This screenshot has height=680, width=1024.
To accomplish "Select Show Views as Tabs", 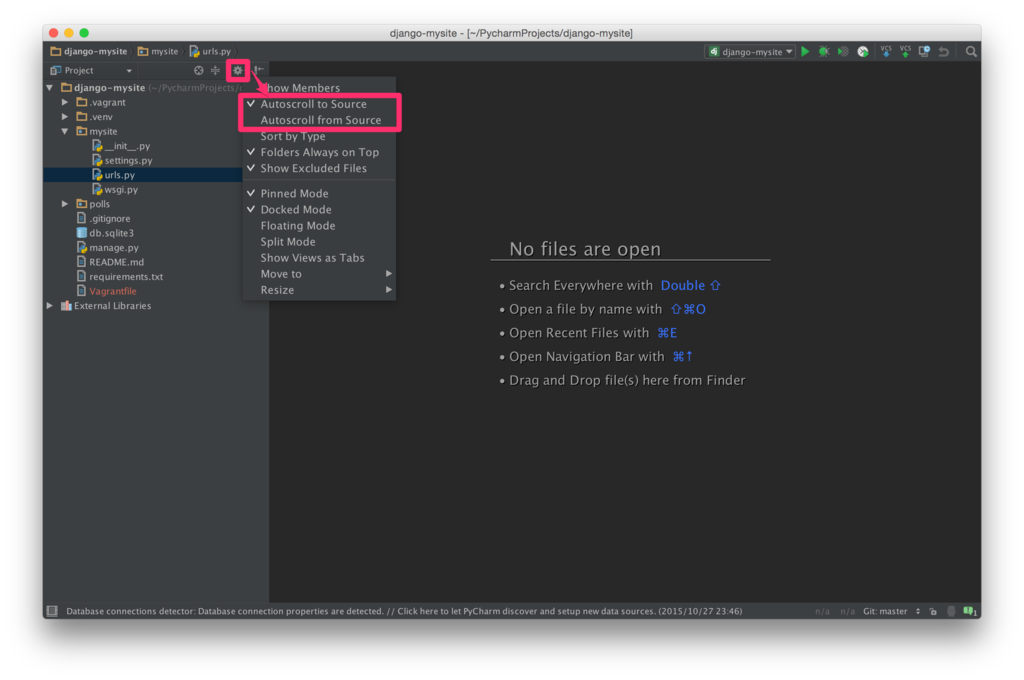I will coord(319,258).
